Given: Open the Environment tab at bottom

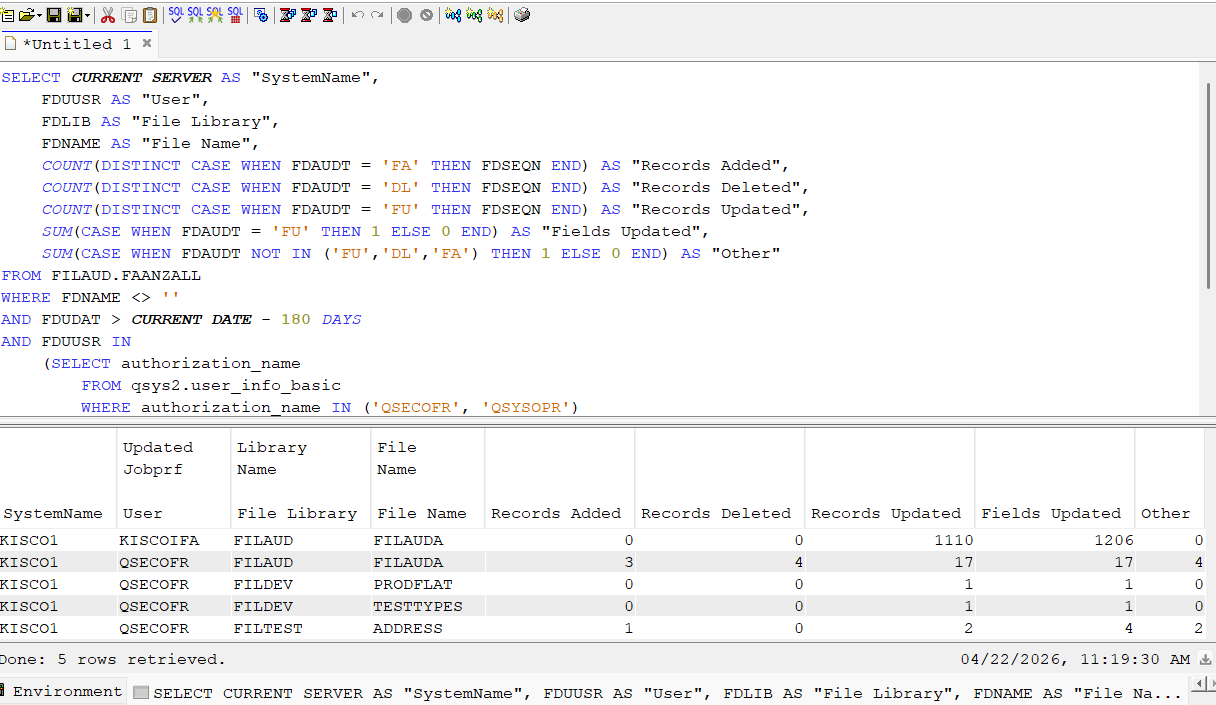Looking at the screenshot, I should (x=62, y=691).
